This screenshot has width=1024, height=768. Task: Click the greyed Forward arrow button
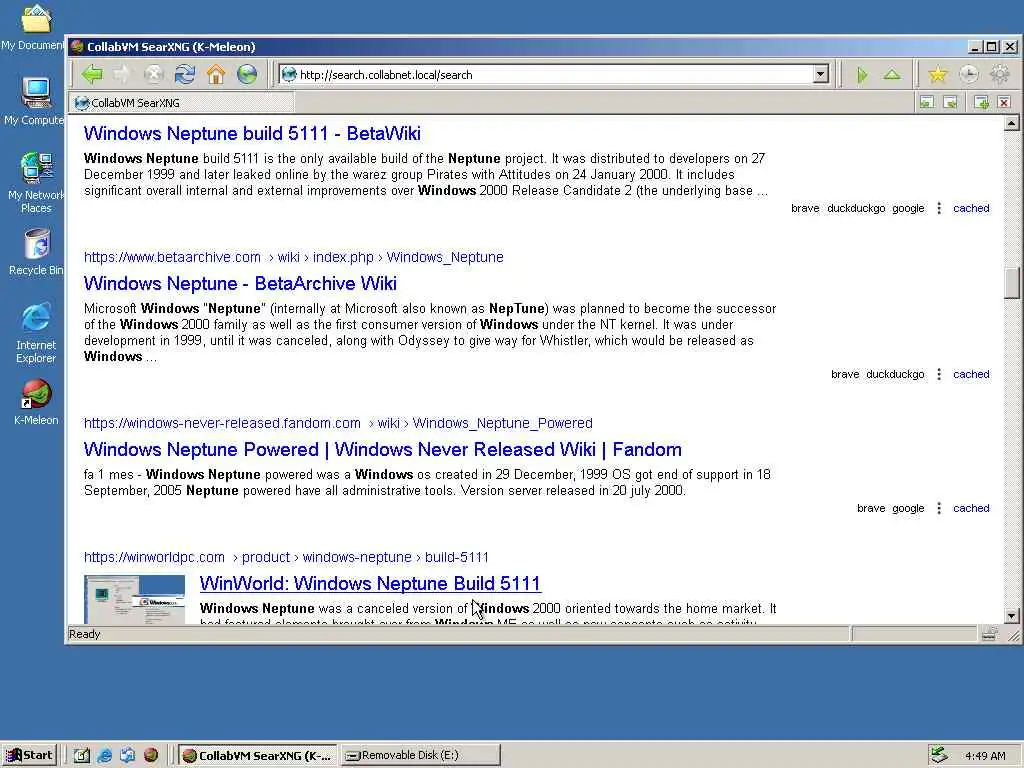point(122,74)
